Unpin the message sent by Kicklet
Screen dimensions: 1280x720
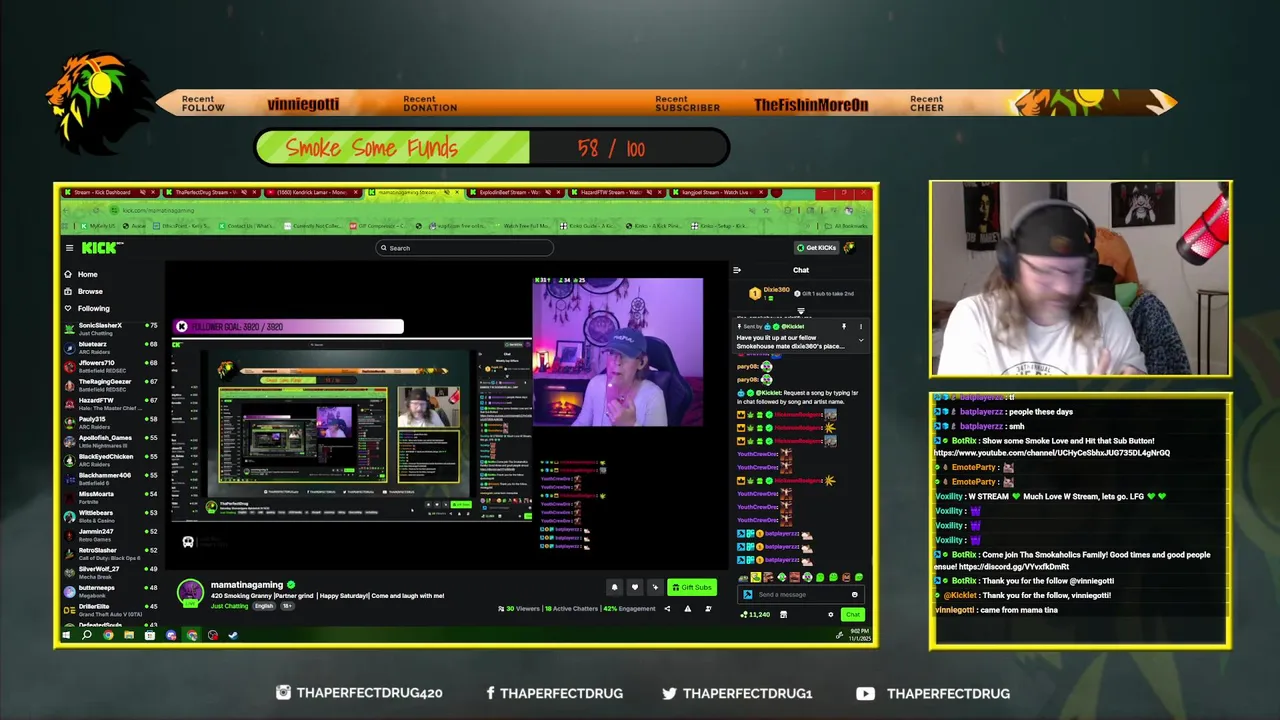pyautogui.click(x=844, y=327)
